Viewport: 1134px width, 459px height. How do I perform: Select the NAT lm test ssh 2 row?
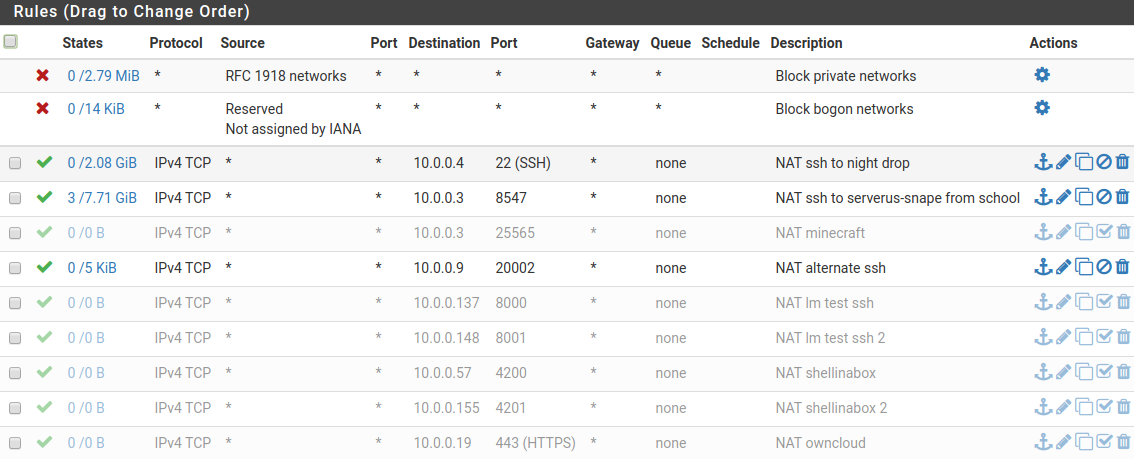(567, 338)
